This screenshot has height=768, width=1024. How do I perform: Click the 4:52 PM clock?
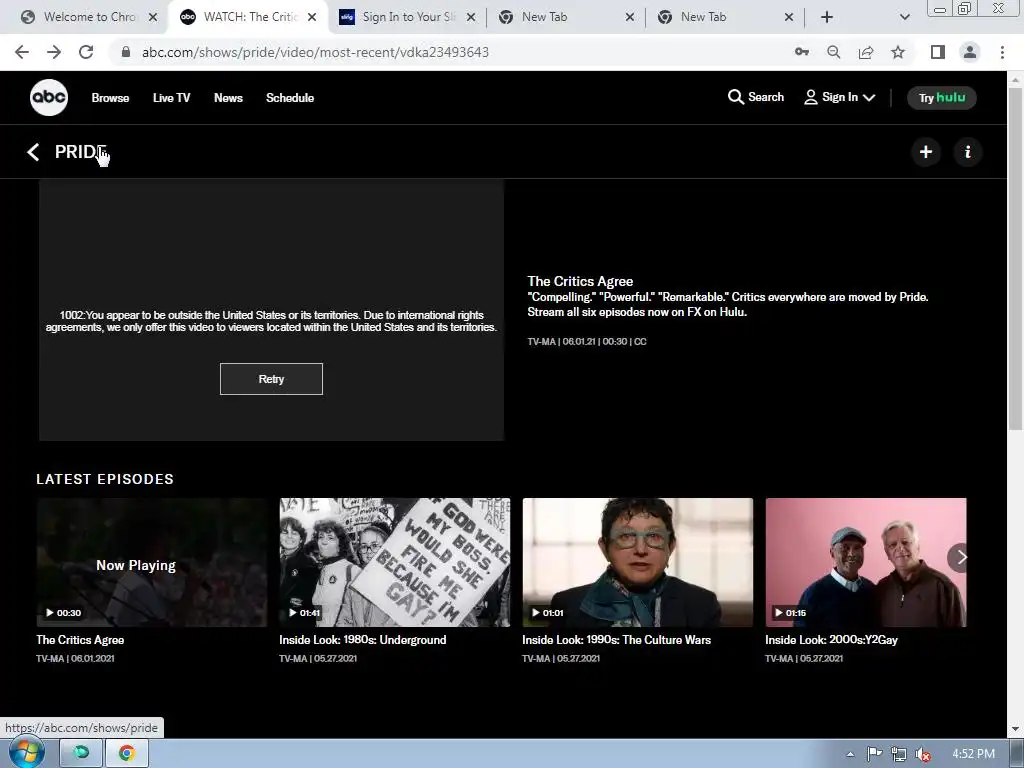pyautogui.click(x=973, y=754)
